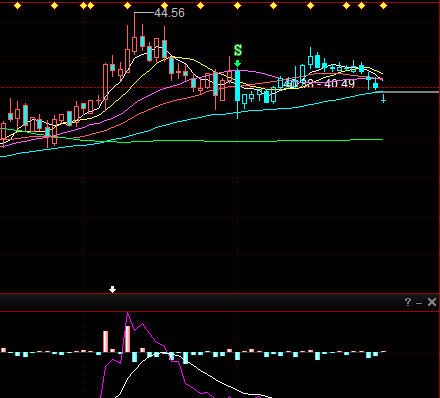Click the 44.56 high price label
The height and width of the screenshot is (398, 440).
coord(169,13)
